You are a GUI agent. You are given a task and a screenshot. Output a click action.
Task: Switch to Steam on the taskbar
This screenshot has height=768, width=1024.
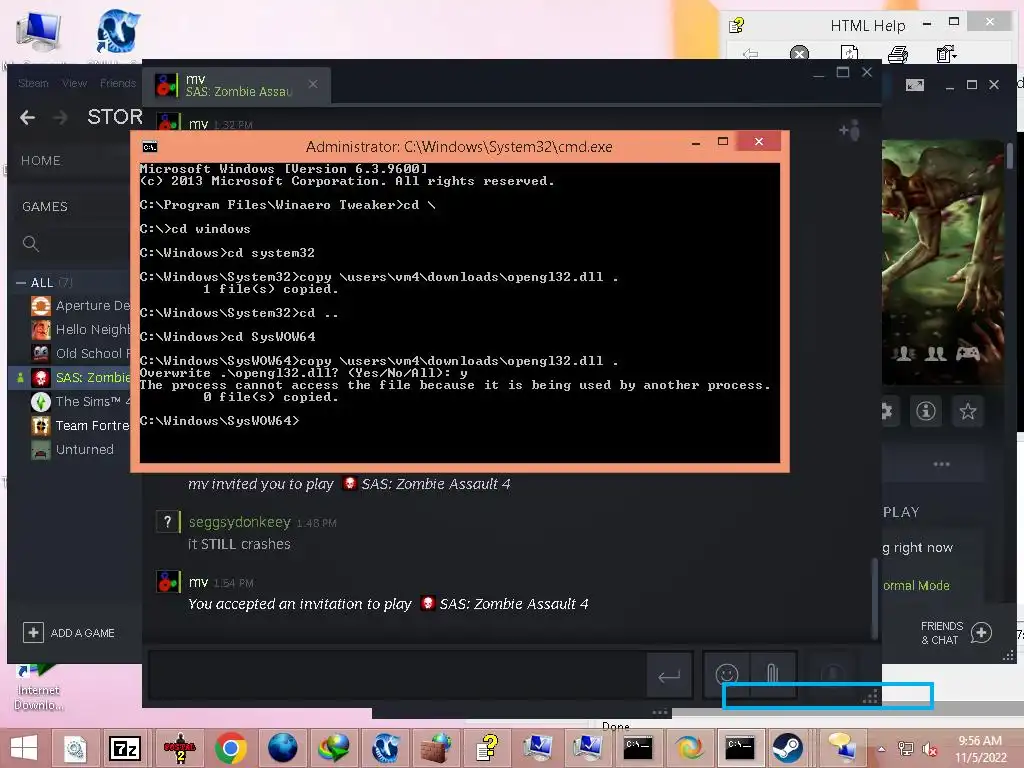coord(787,748)
